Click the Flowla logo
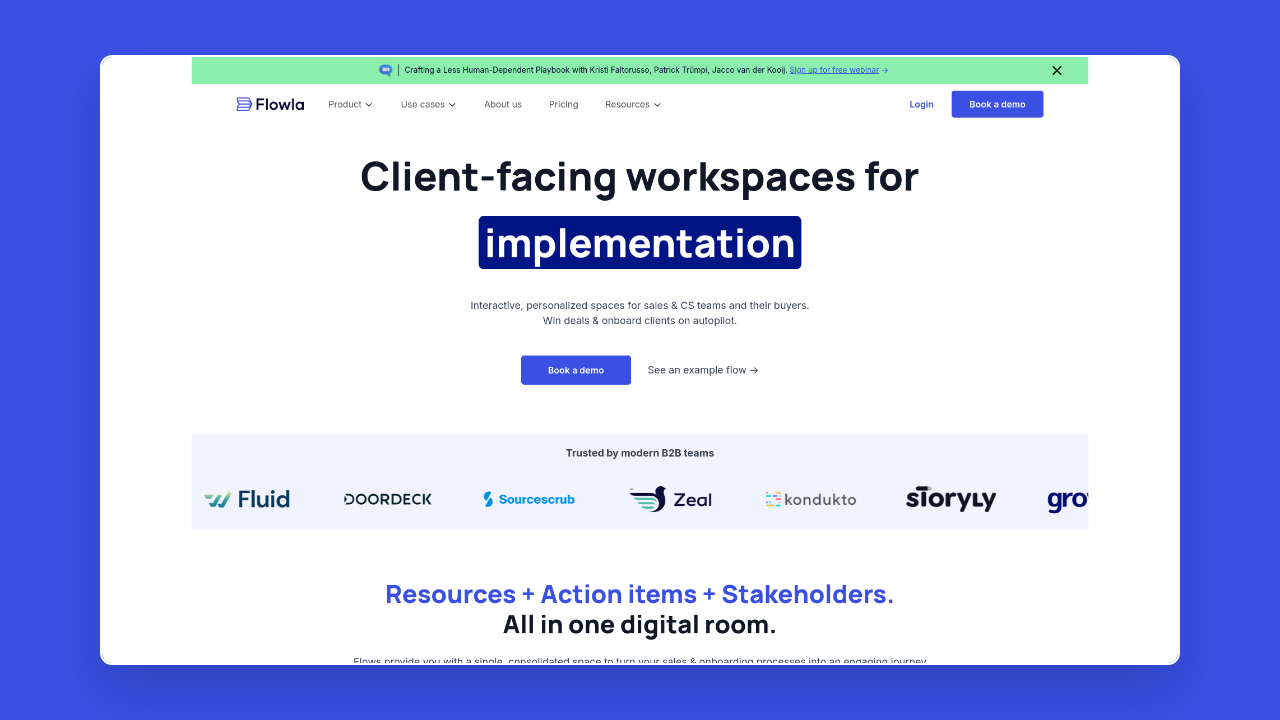 [x=269, y=104]
